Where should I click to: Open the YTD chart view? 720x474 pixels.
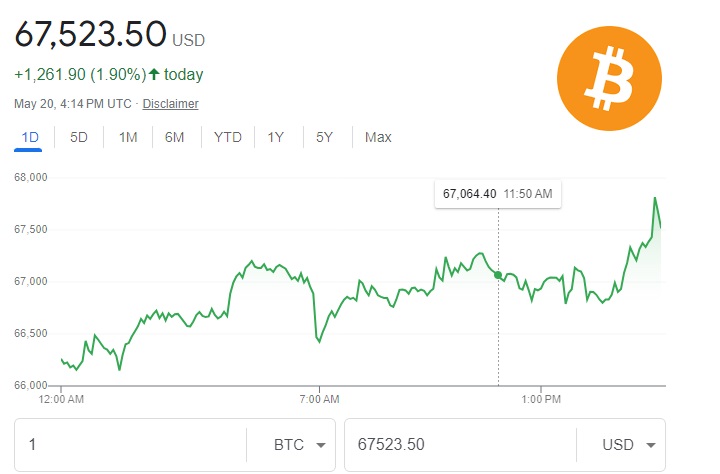click(x=228, y=137)
